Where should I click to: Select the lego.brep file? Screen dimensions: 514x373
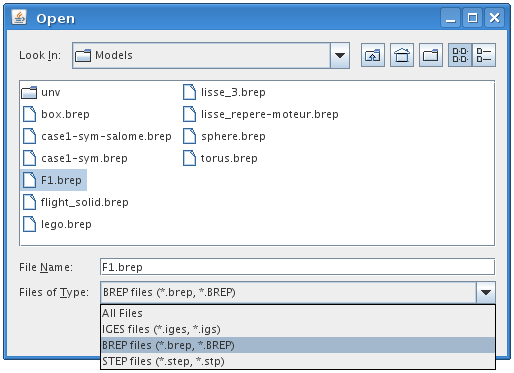pyautogui.click(x=57, y=224)
